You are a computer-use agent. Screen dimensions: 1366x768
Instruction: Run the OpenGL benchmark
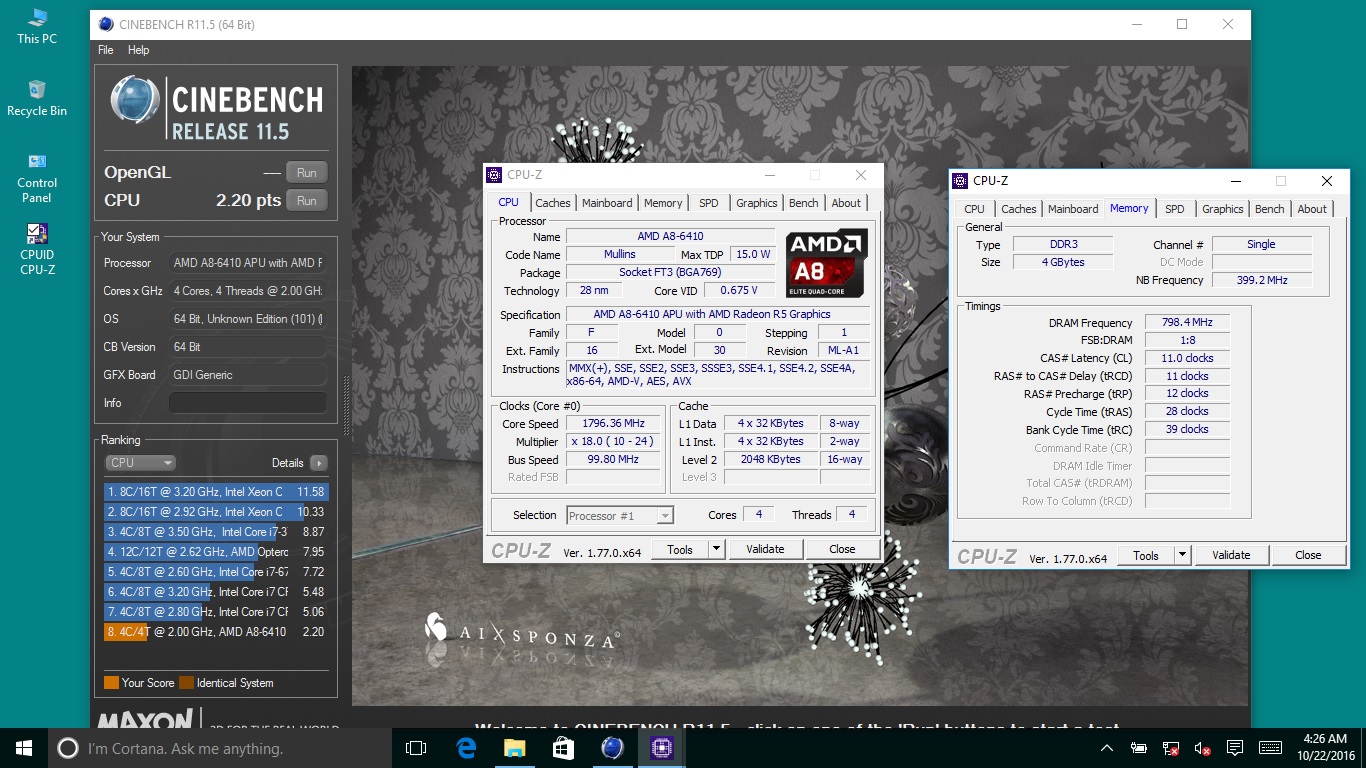coord(307,173)
